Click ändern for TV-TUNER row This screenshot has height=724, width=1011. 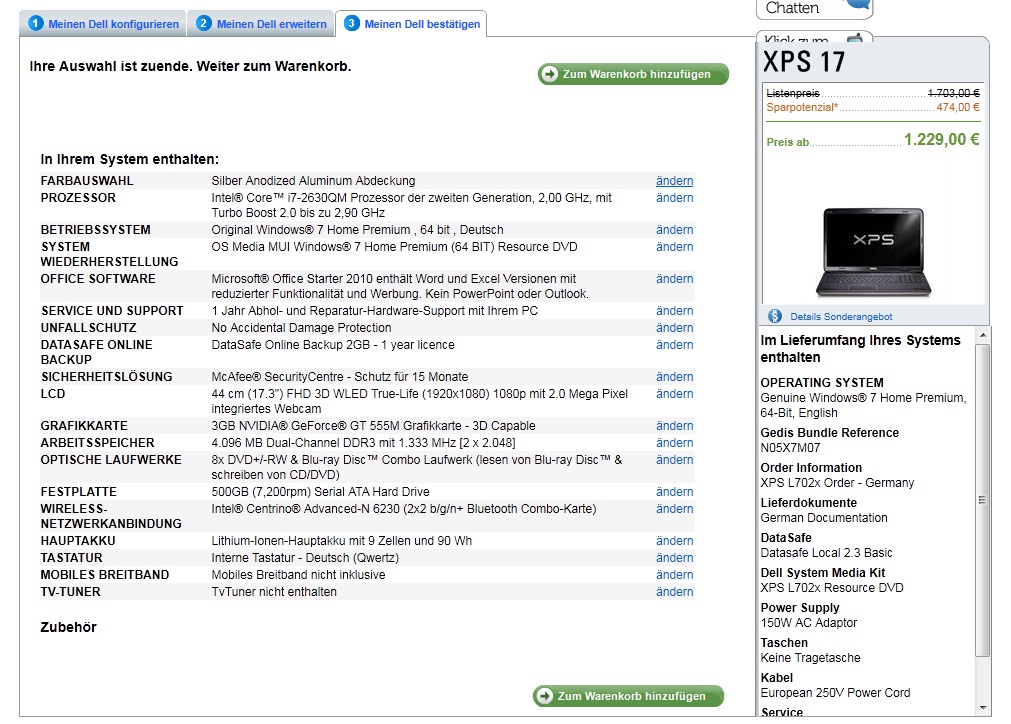tap(674, 592)
